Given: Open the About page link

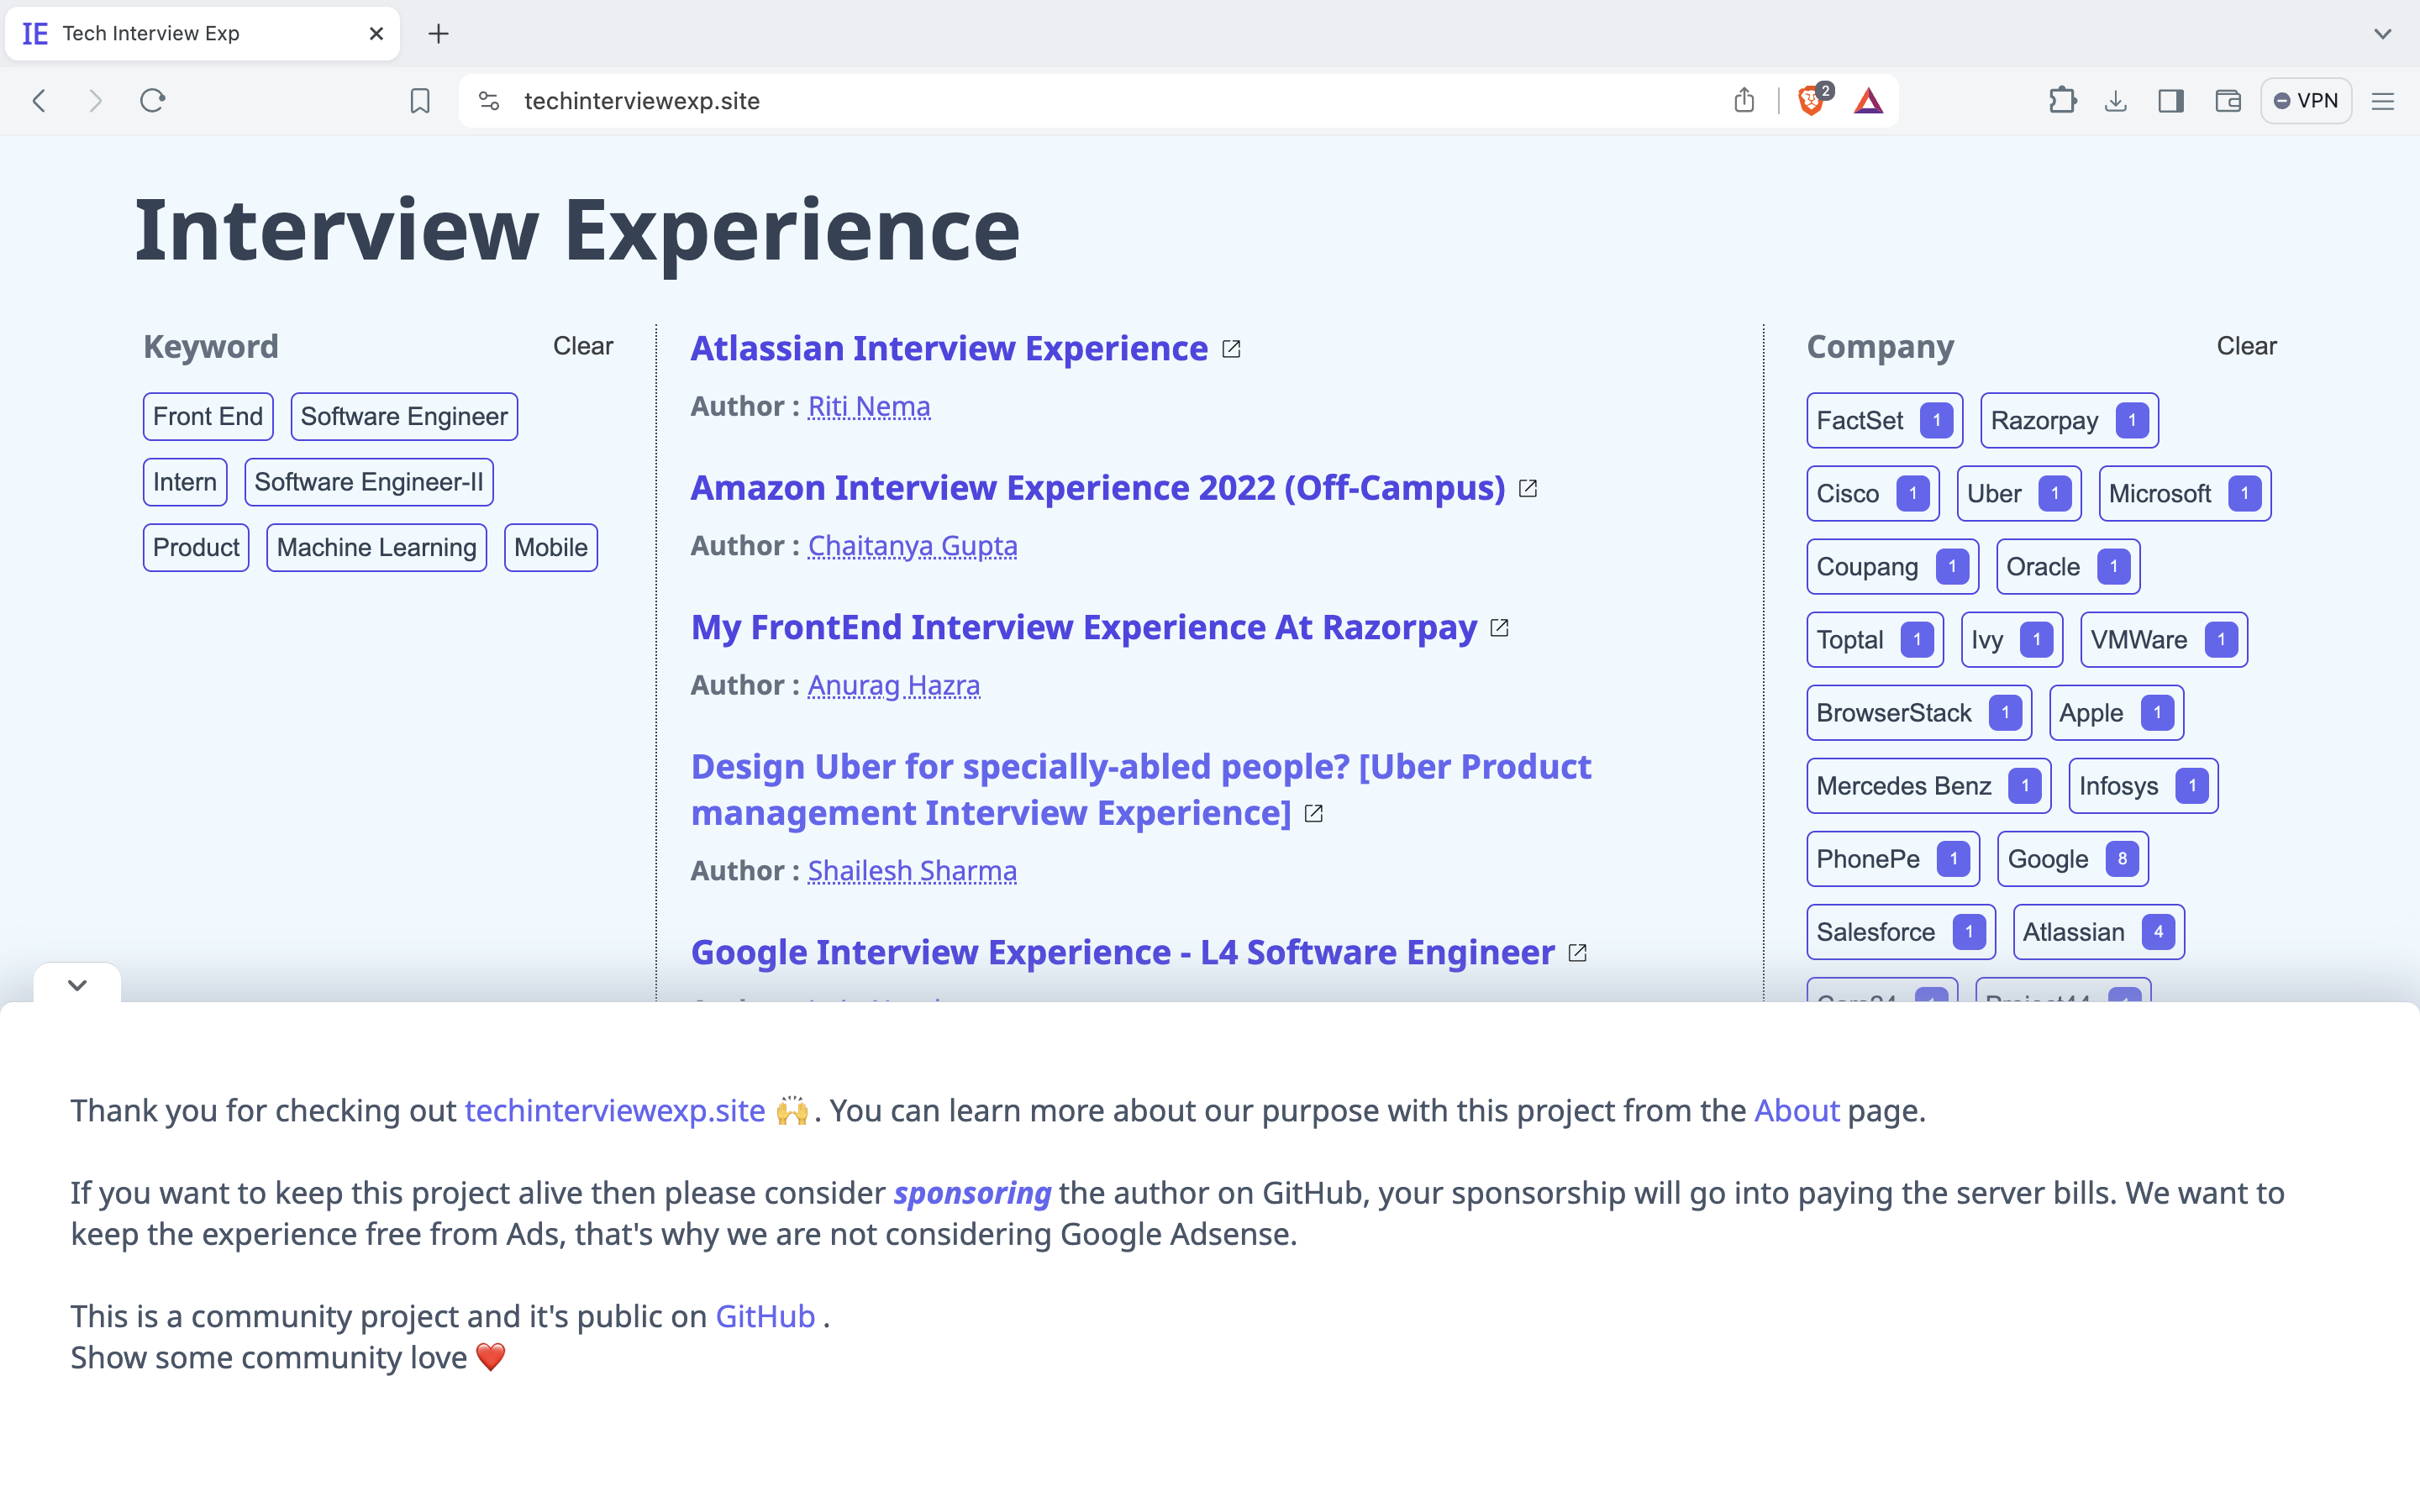Looking at the screenshot, I should point(1797,1111).
